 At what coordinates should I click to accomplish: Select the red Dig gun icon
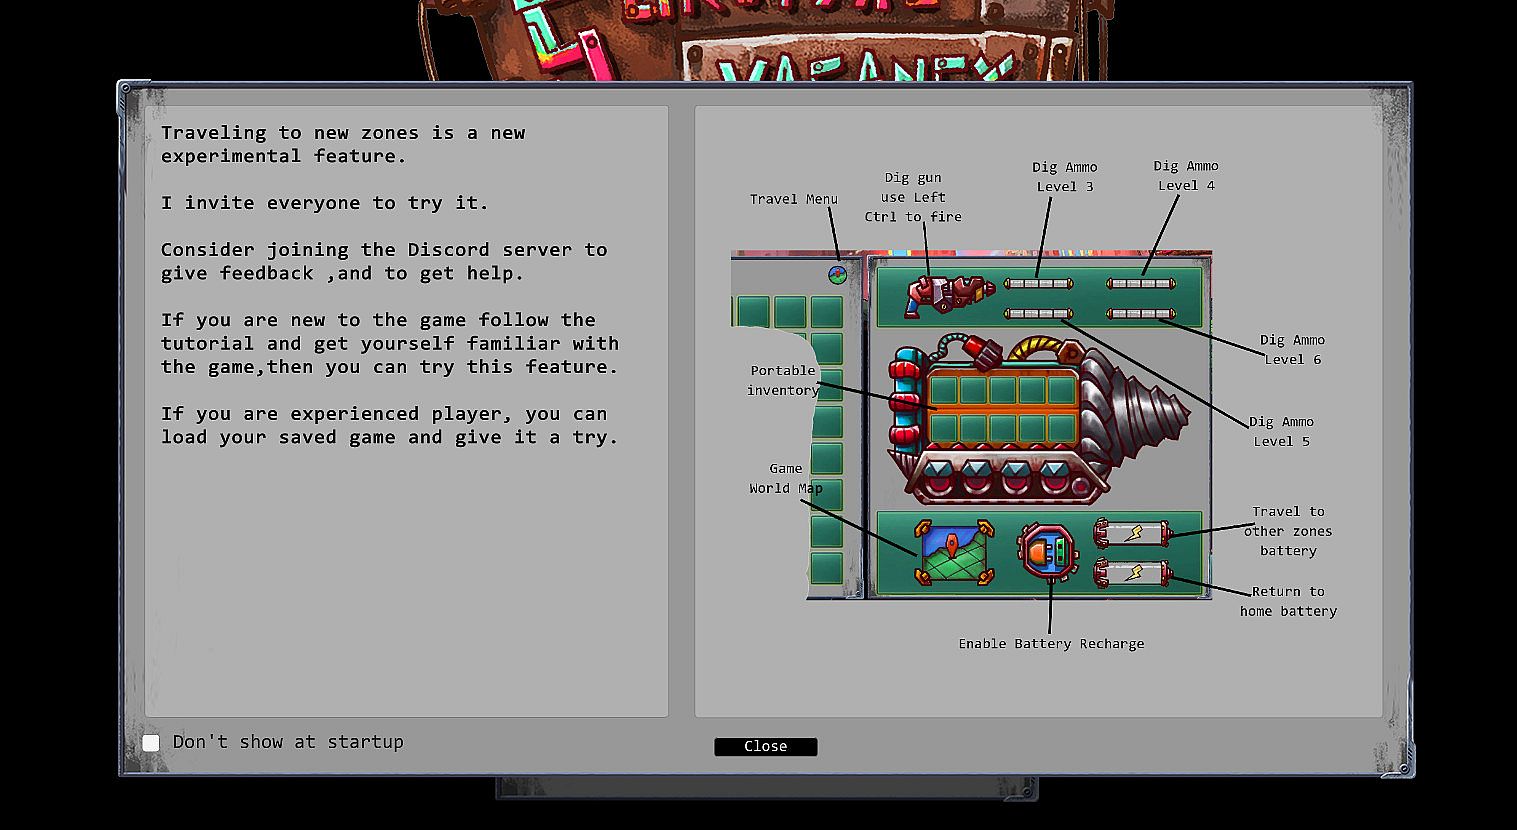click(949, 295)
